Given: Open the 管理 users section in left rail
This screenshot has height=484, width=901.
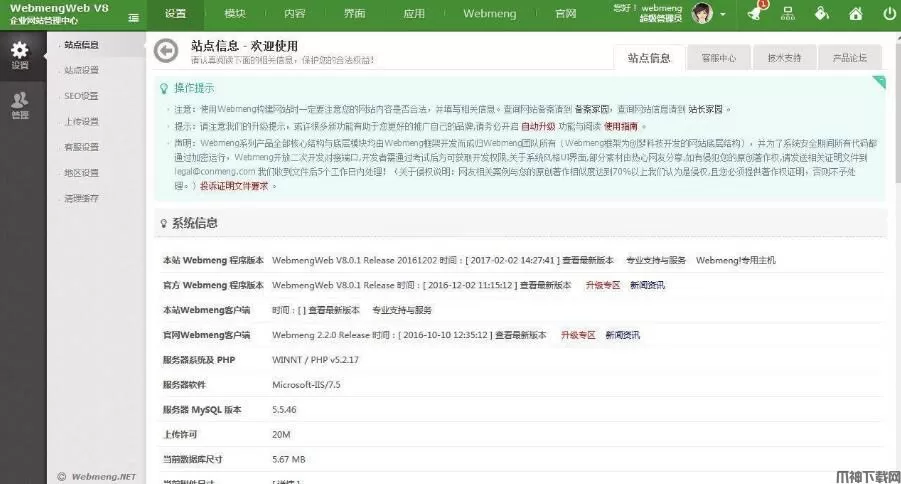Looking at the screenshot, I should pos(20,105).
